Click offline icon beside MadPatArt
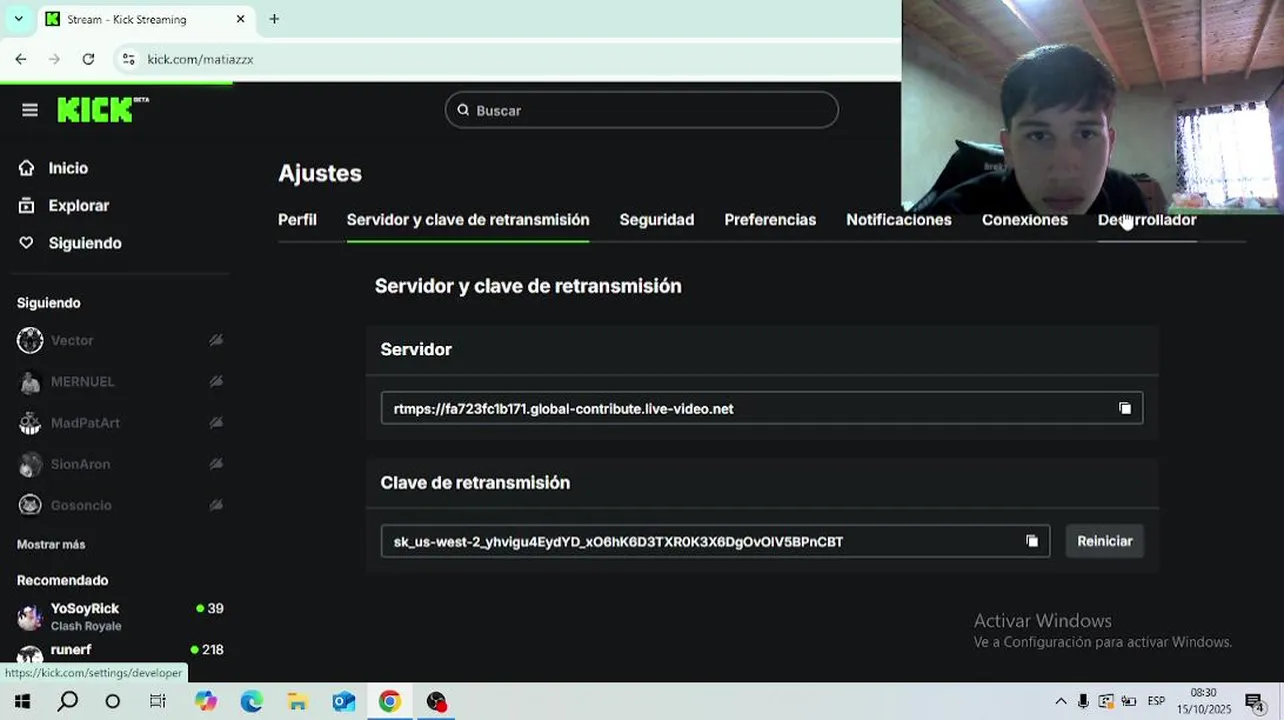This screenshot has height=720, width=1284. 215,423
